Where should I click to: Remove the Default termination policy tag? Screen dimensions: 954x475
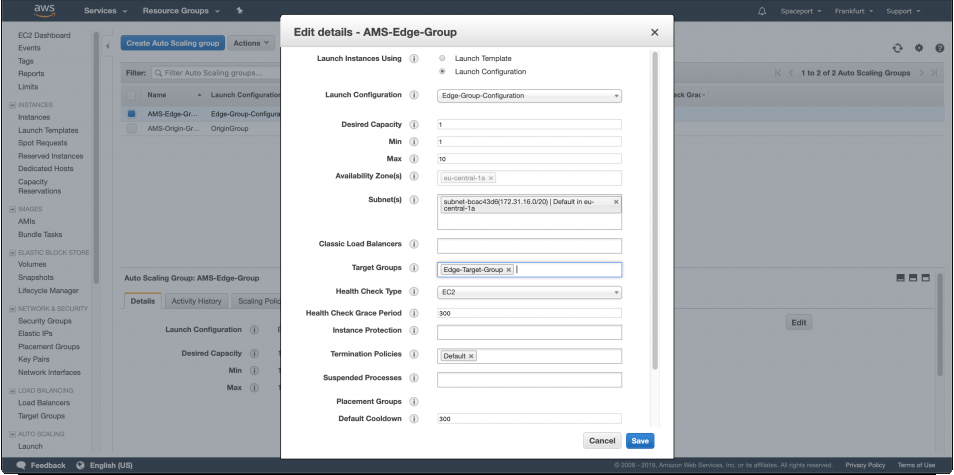(471, 356)
